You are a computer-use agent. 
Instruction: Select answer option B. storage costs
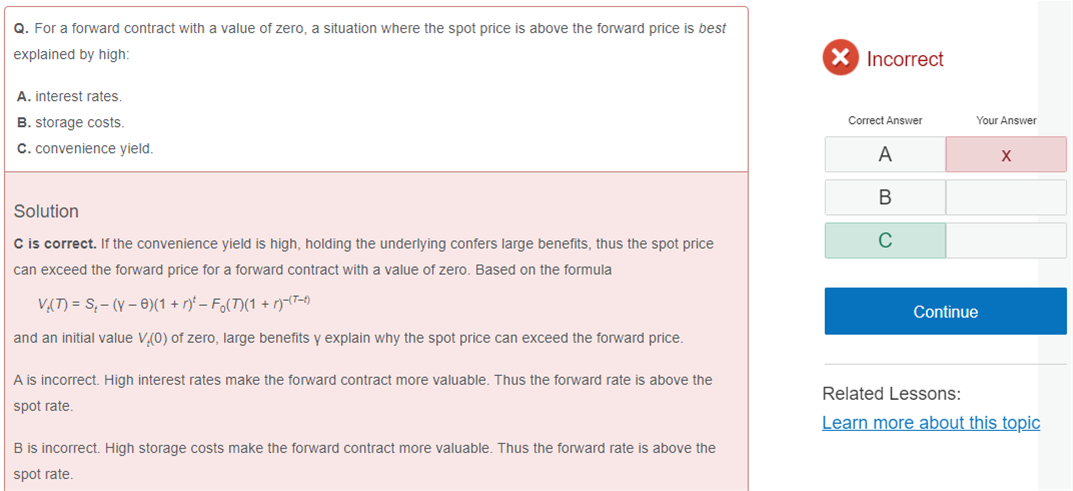70,123
